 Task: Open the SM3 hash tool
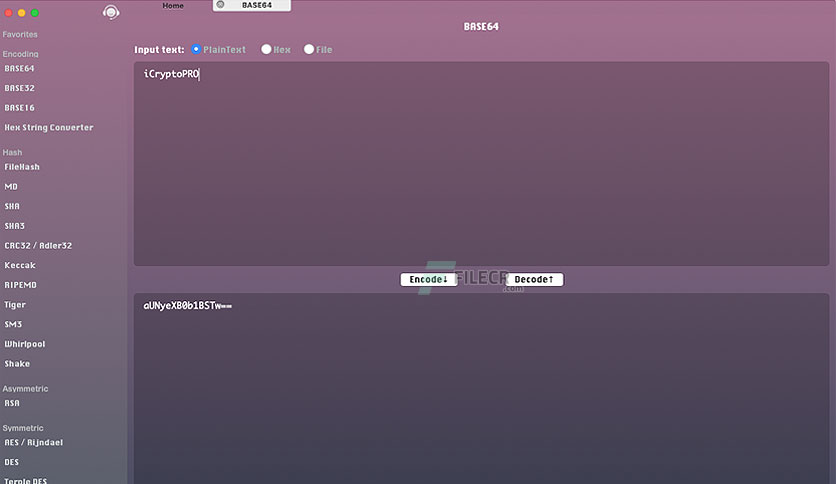[x=13, y=324]
